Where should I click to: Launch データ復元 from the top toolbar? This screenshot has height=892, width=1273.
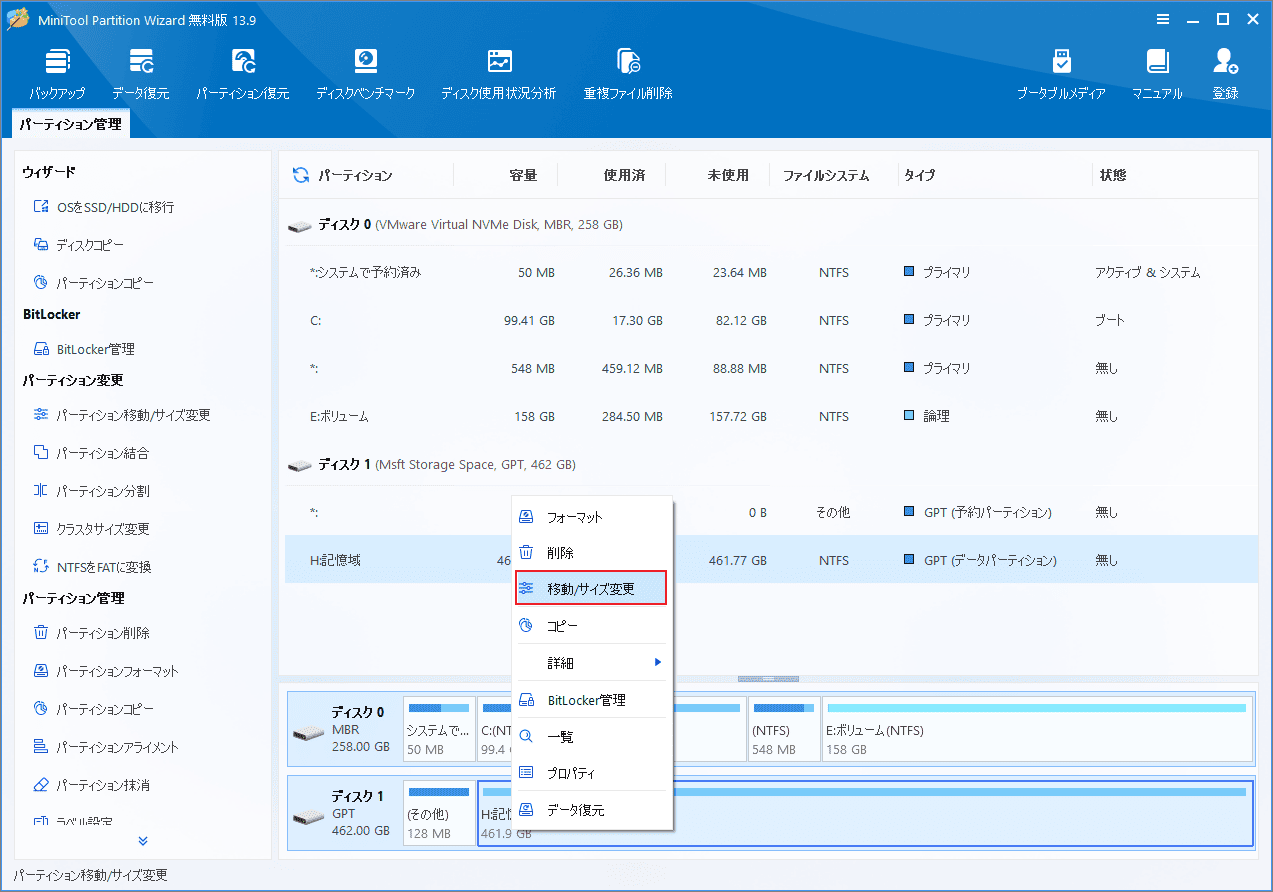[x=141, y=74]
